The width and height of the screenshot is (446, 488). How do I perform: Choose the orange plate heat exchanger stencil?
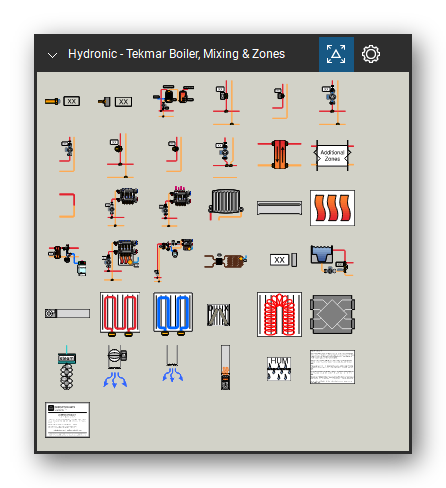(x=279, y=154)
